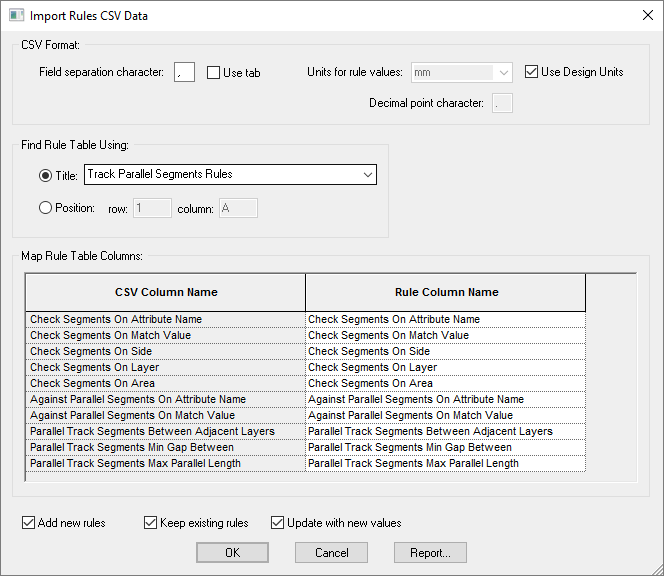Select the Title radio button
Screen dimensions: 664x576
pos(45,175)
